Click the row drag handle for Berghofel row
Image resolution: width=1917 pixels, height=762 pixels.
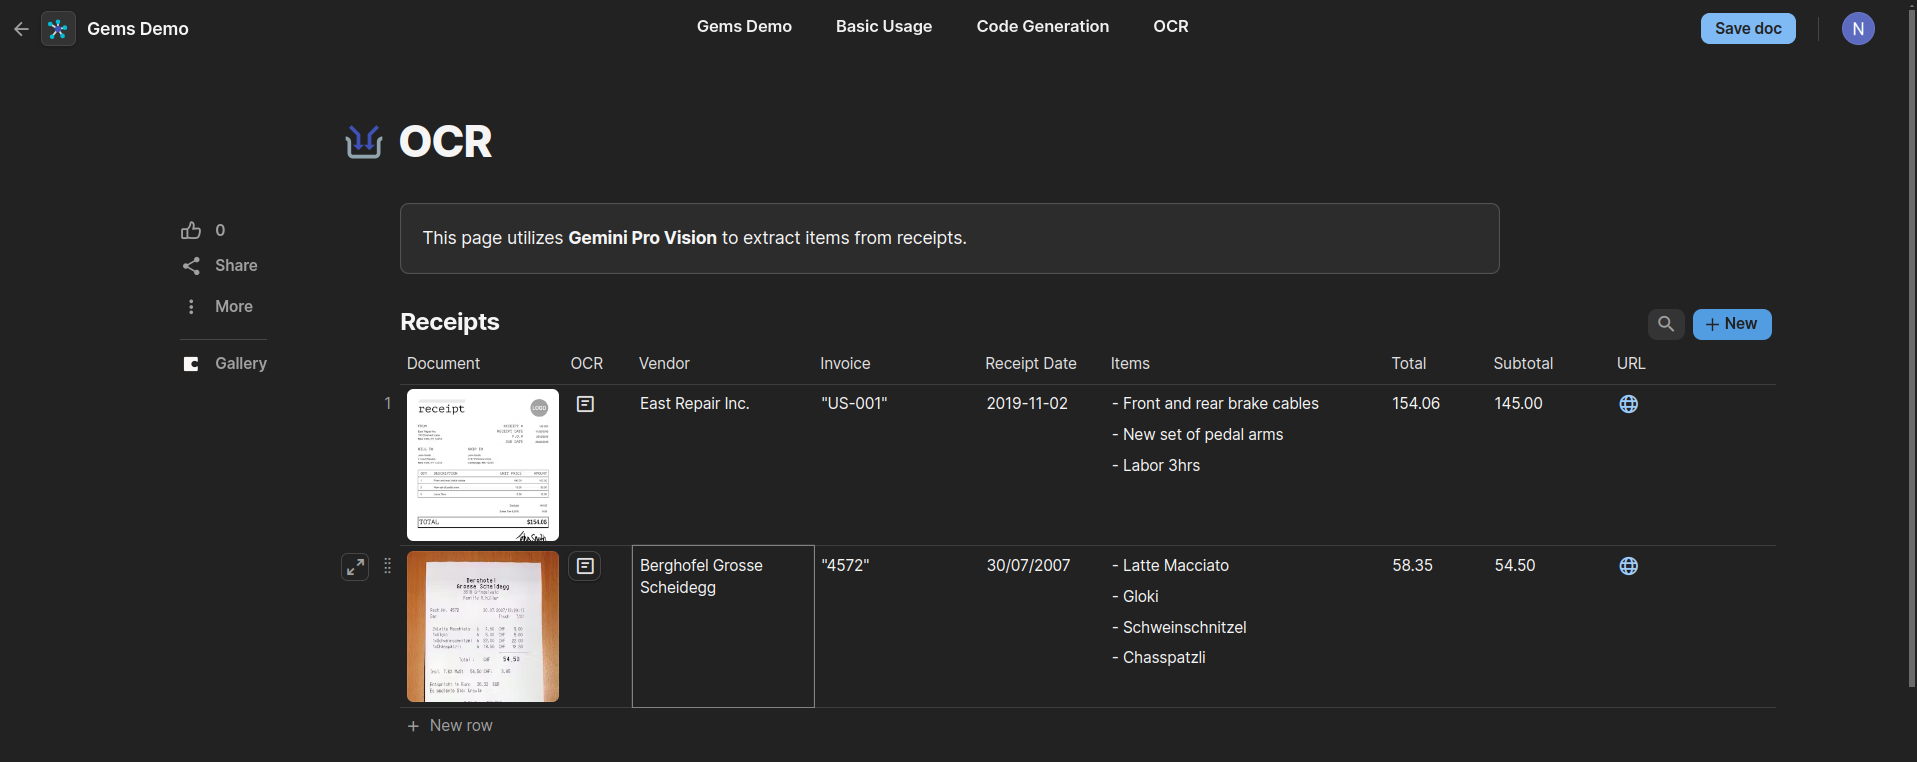pos(388,566)
